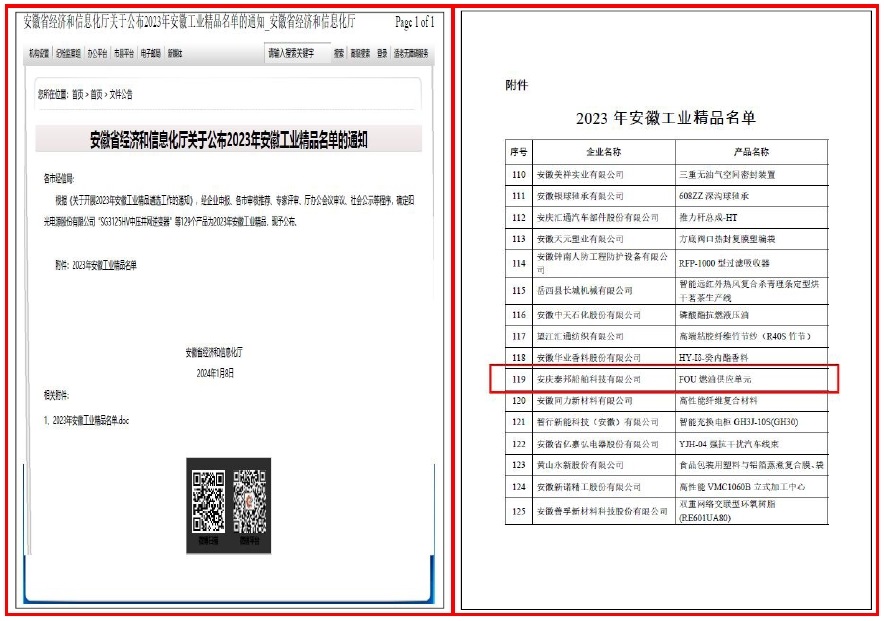Click the 文件公告 breadcrumb item
884x621 pixels.
click(x=121, y=95)
